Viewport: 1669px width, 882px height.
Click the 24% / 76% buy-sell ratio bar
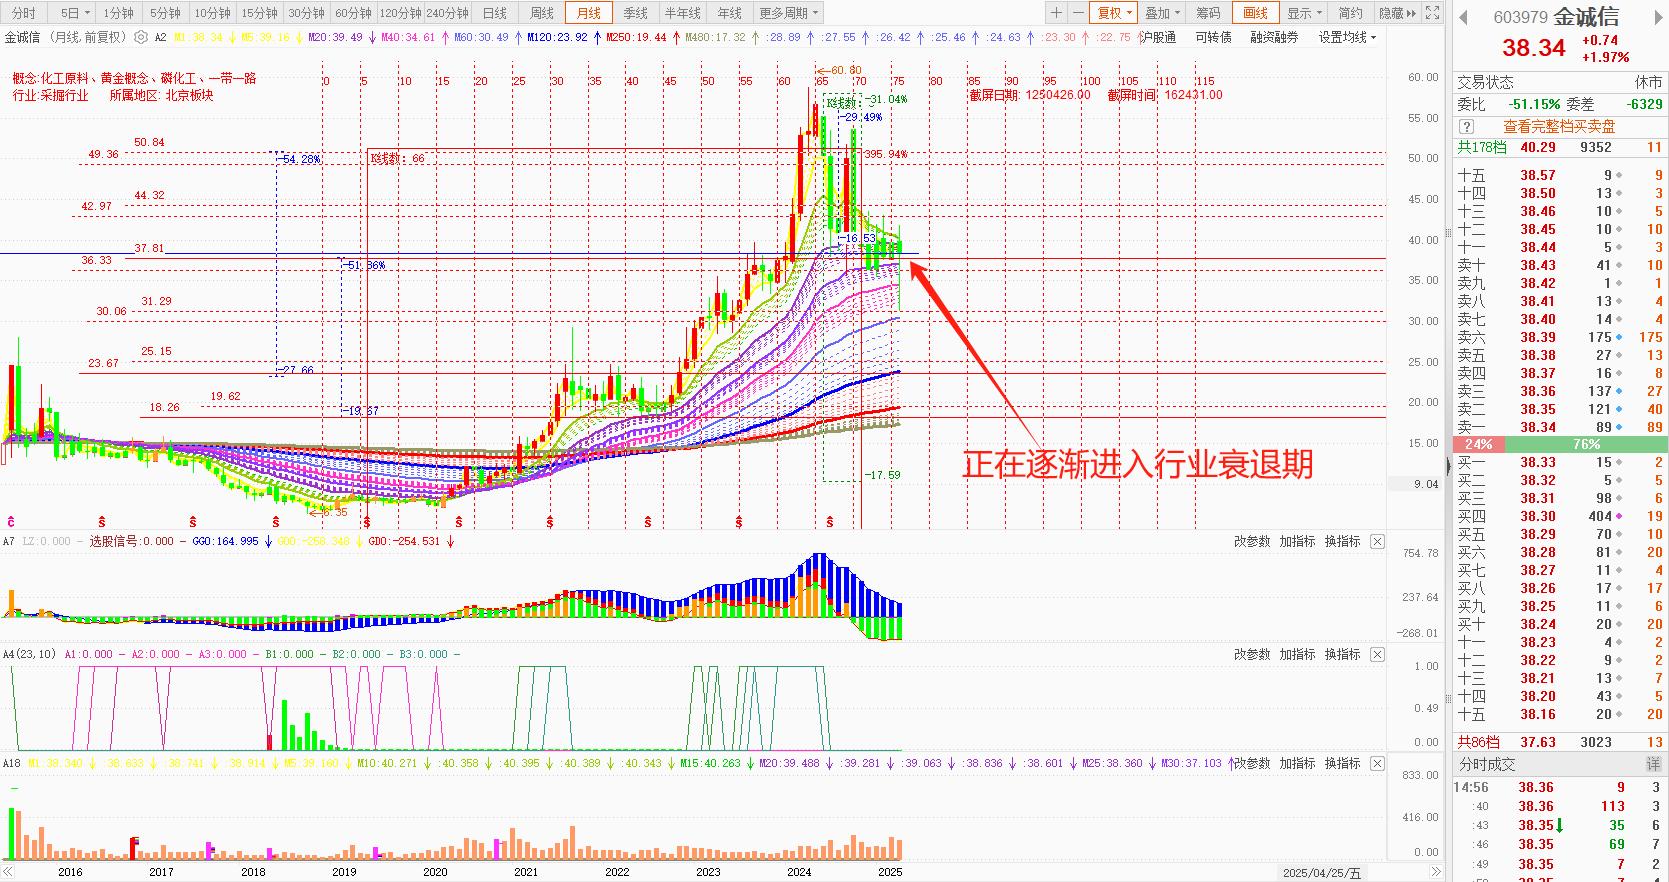coord(1560,444)
